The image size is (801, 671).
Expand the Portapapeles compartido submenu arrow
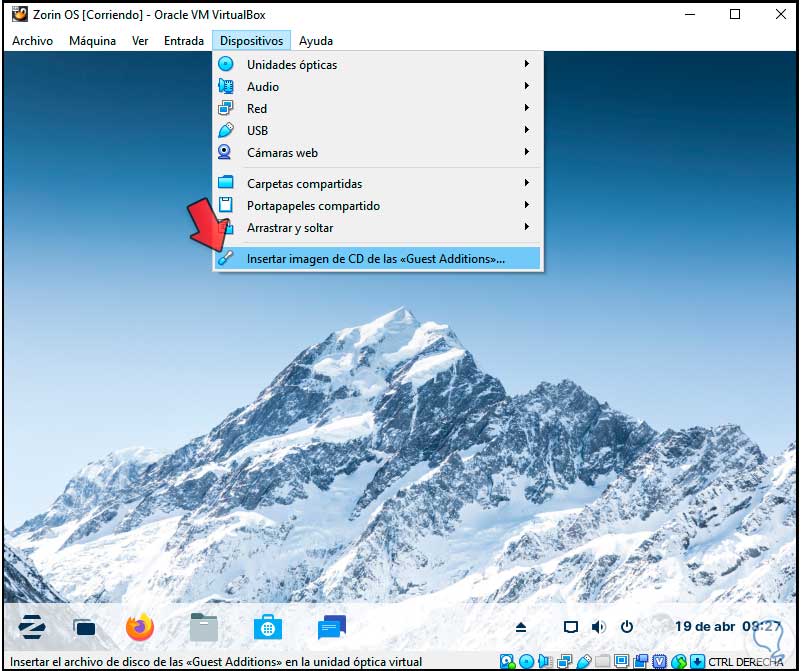[x=526, y=205]
